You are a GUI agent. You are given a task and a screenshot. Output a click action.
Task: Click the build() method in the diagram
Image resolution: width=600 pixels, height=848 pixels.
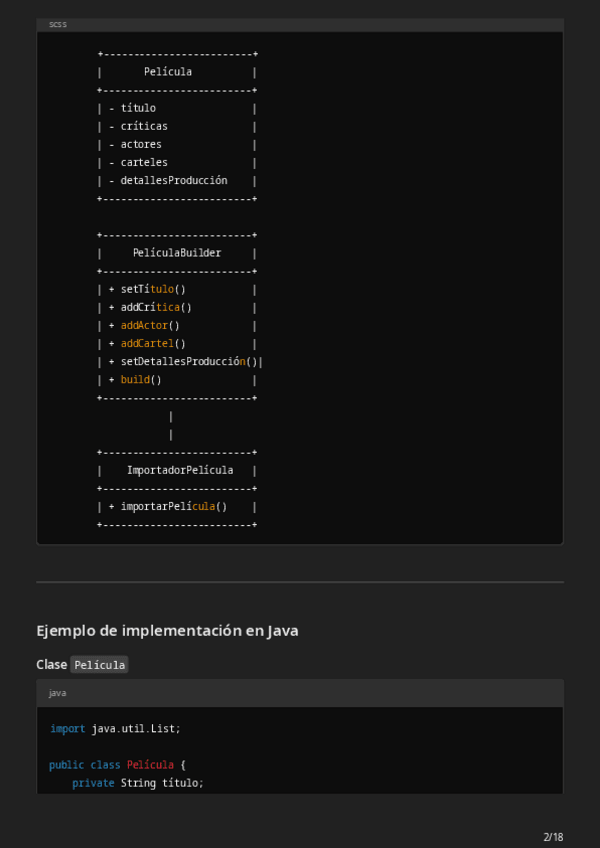pyautogui.click(x=141, y=380)
